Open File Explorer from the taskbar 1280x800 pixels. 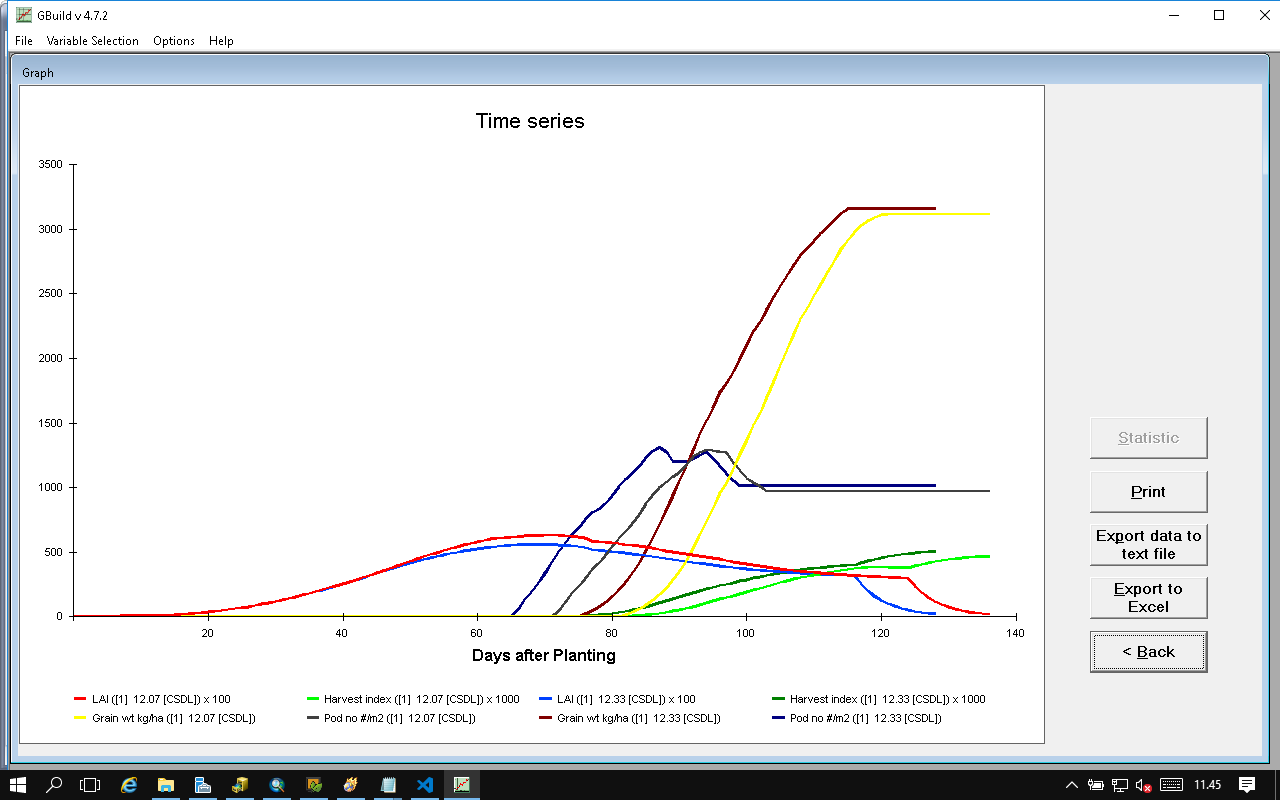click(x=166, y=785)
